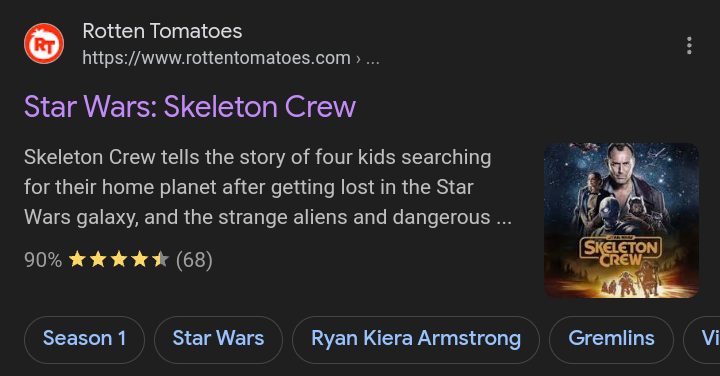This screenshot has height=376, width=720.
Task: Choose the Ryan Kiera Armstrong chip
Action: click(x=416, y=339)
